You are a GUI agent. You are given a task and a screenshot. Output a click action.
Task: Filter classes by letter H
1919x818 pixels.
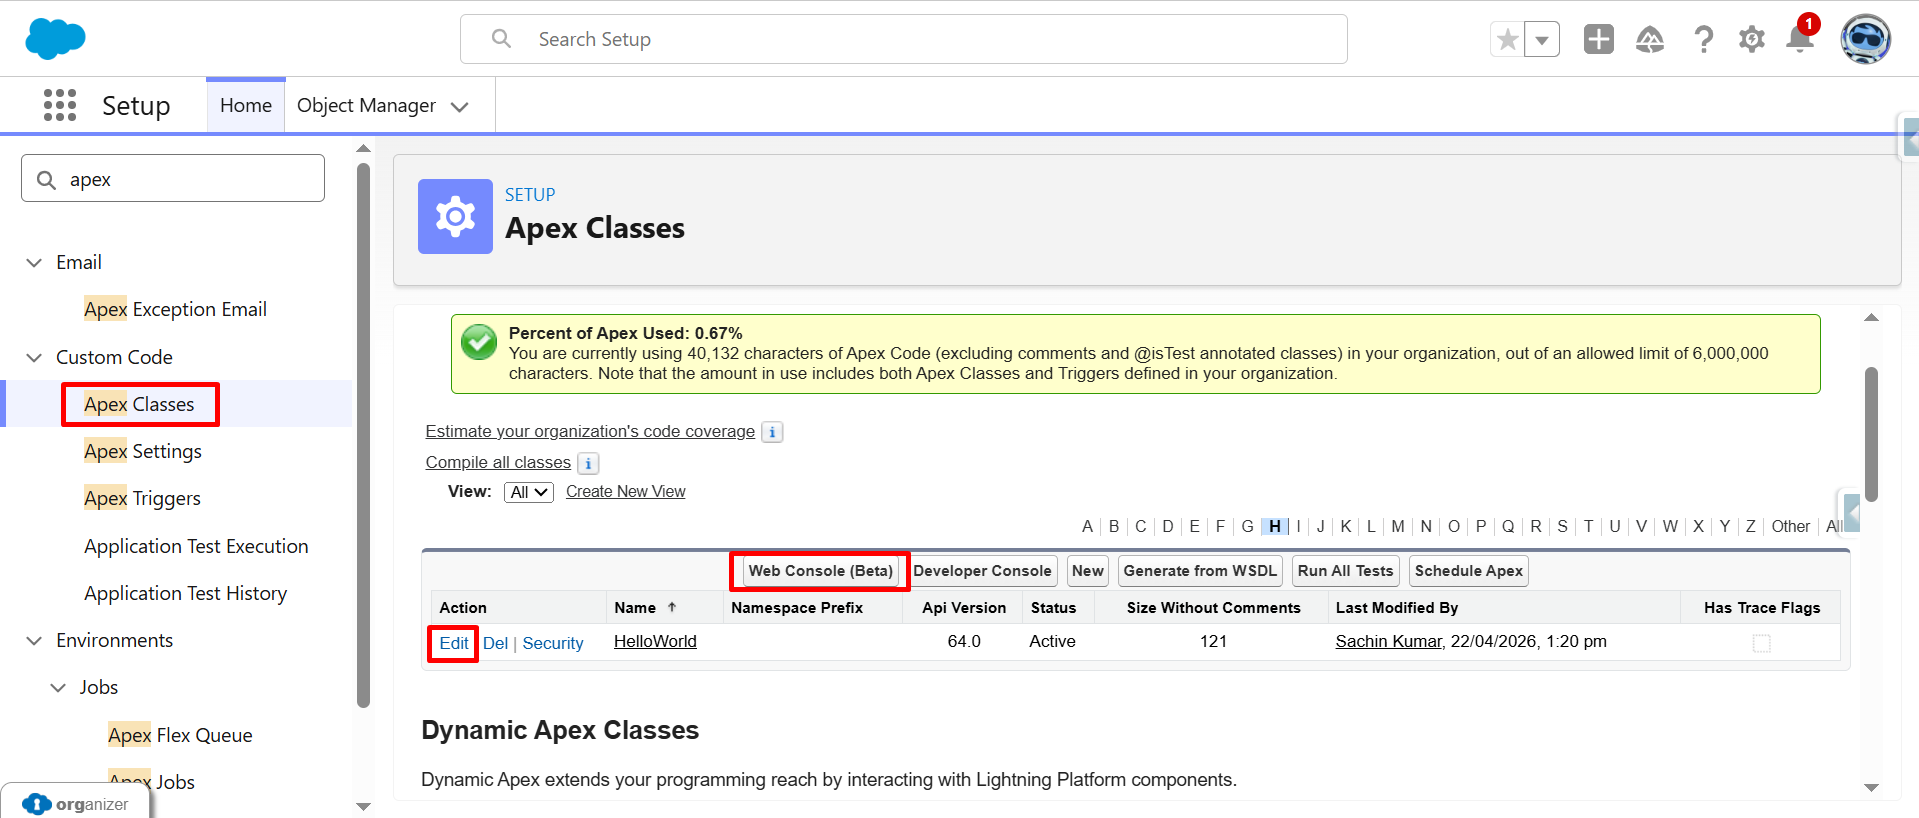pos(1275,526)
